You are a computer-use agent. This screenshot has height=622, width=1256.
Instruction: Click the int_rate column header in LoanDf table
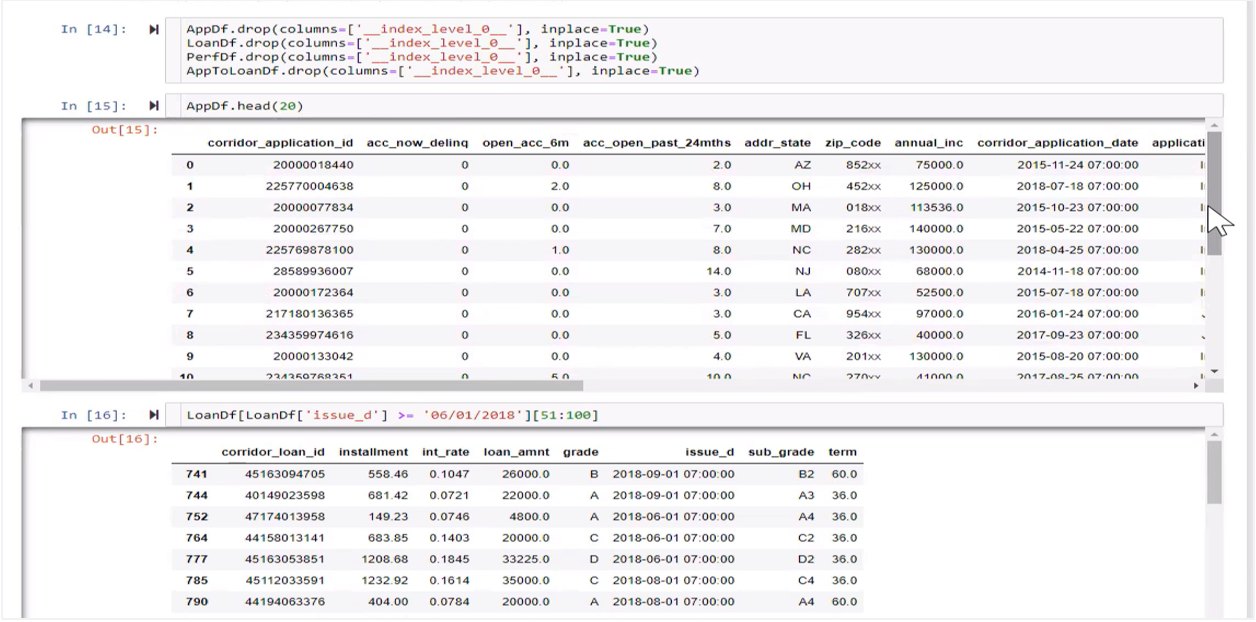tap(446, 452)
